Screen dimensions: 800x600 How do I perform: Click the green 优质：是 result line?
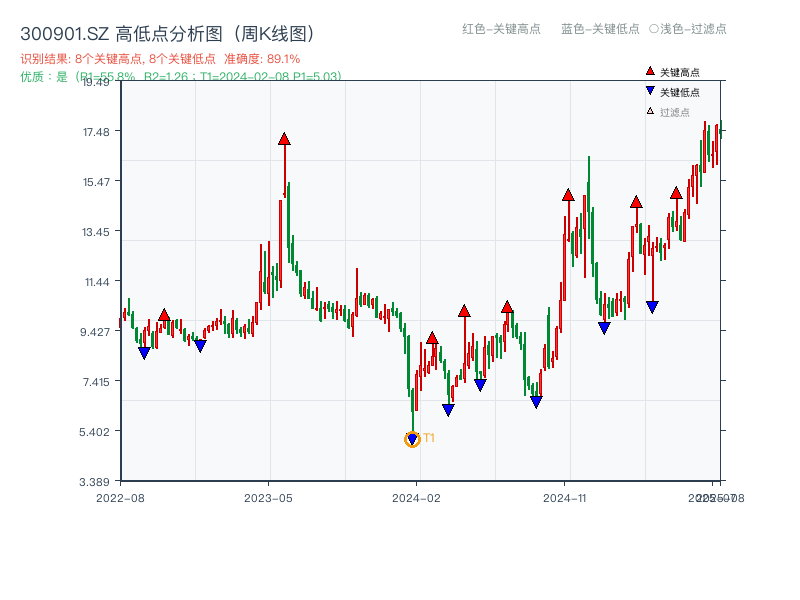pos(181,77)
